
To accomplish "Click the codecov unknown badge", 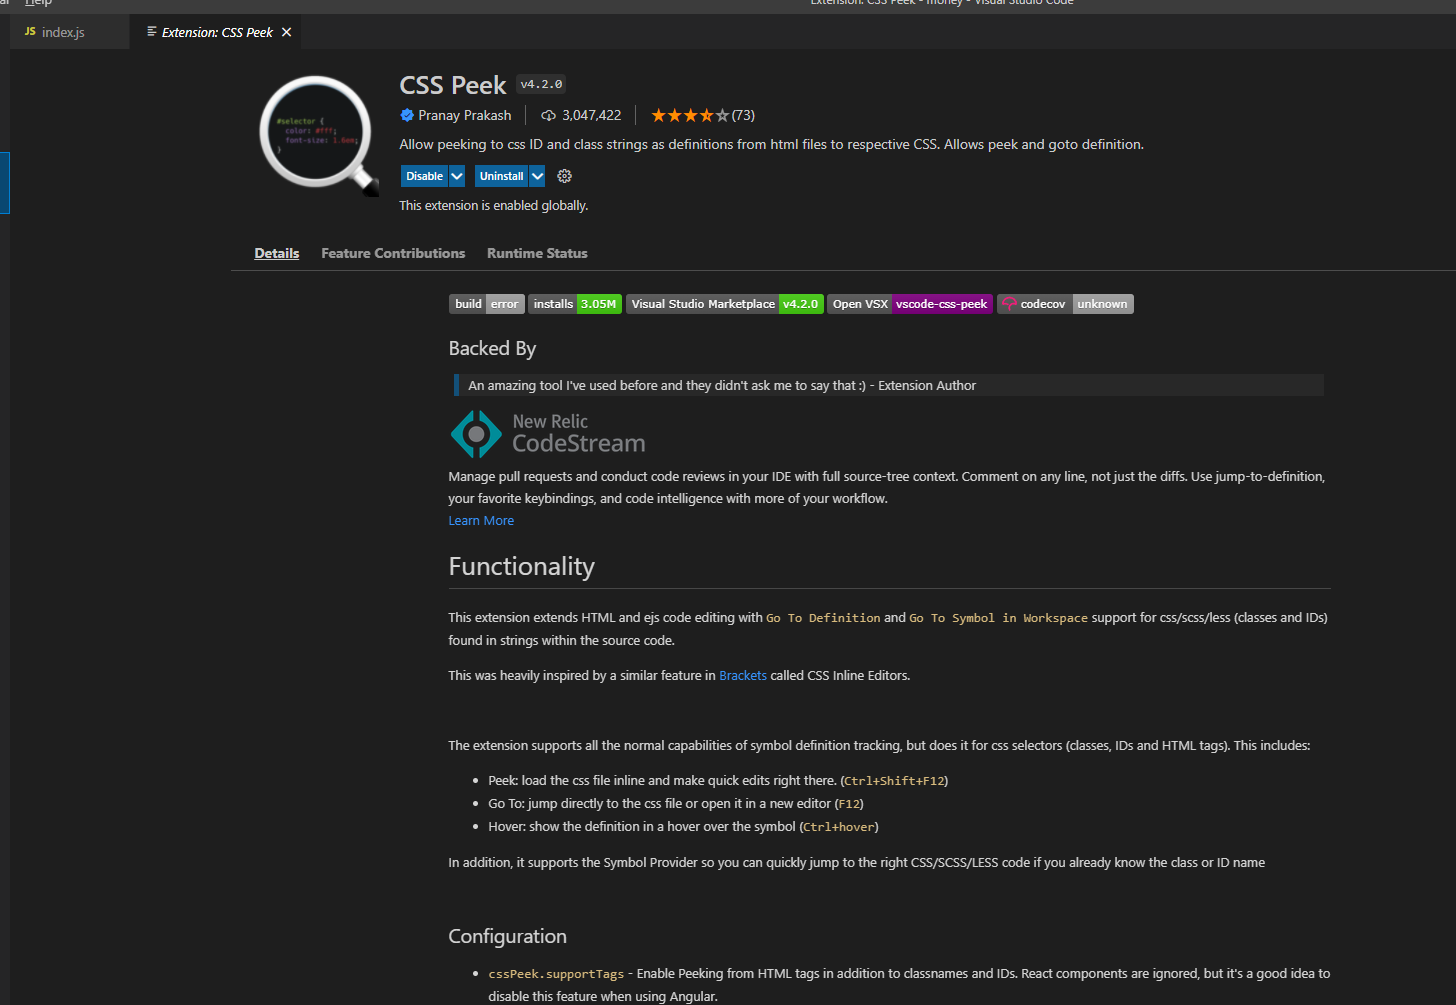I will pos(1065,304).
